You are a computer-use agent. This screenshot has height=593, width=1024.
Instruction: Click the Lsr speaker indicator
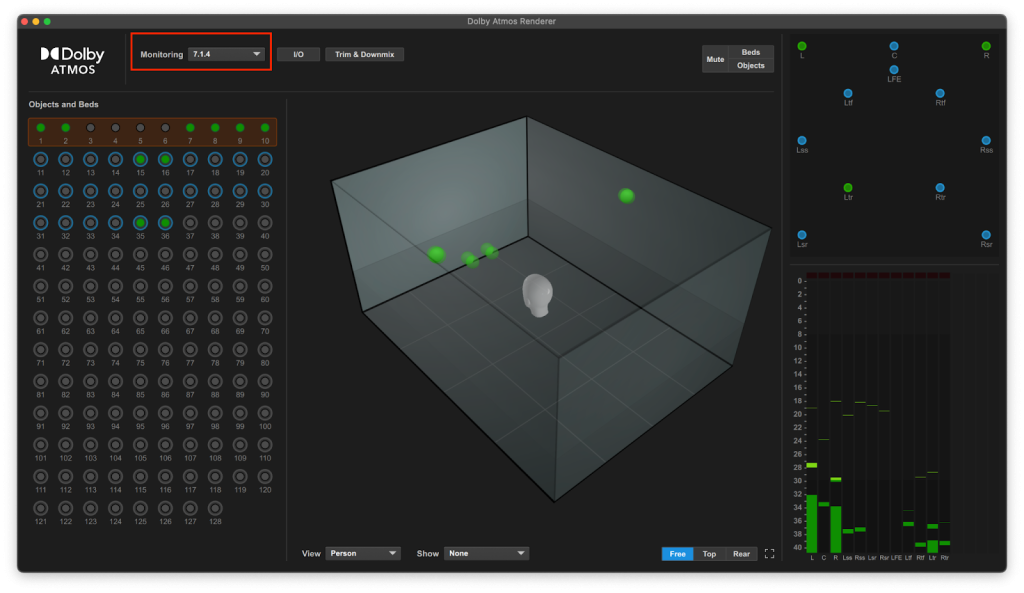point(802,235)
